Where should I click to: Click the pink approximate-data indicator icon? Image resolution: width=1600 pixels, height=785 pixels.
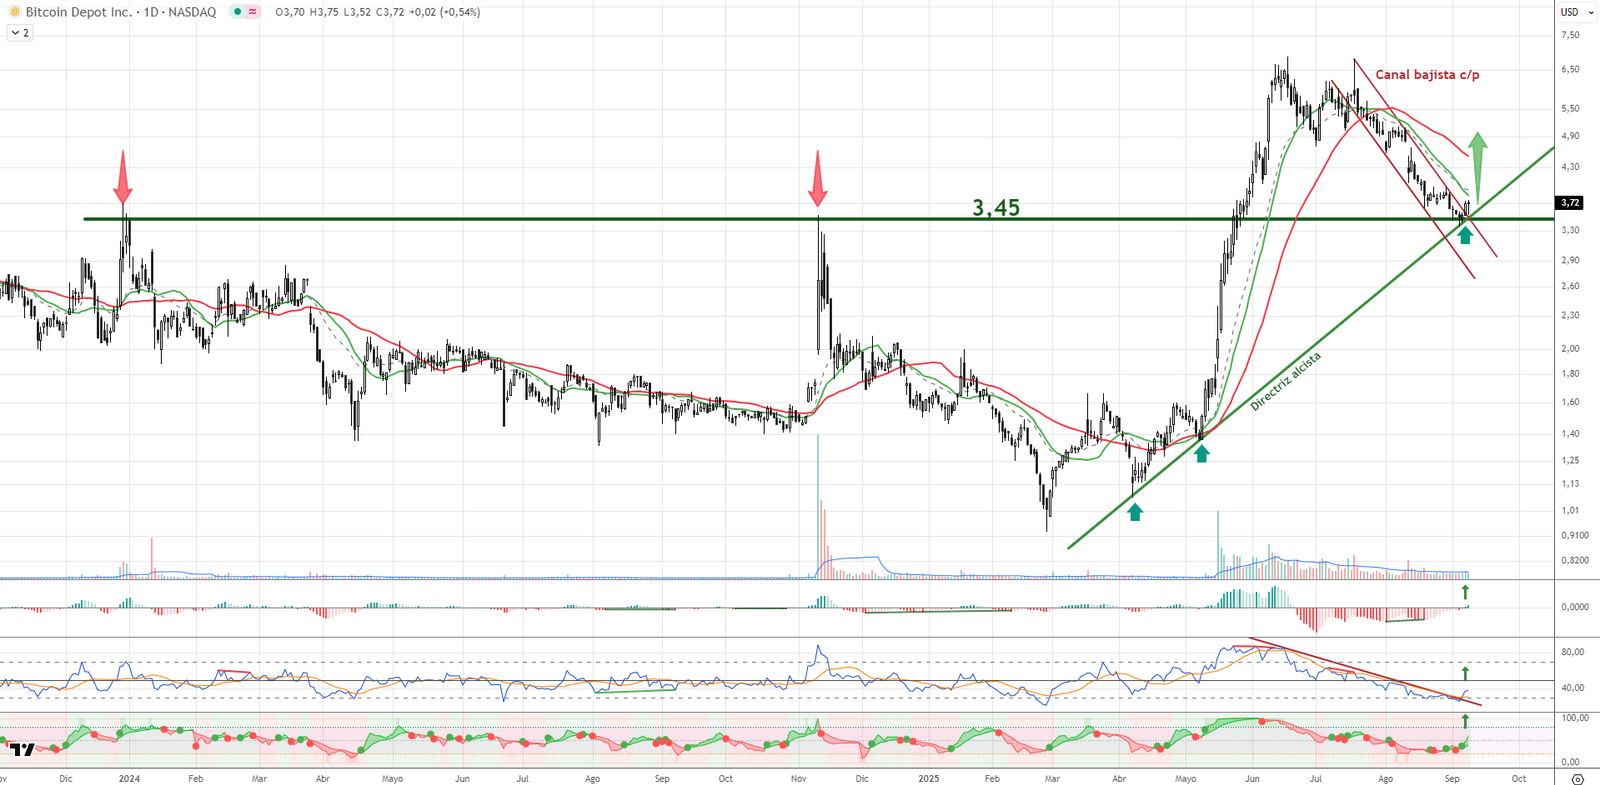click(253, 12)
